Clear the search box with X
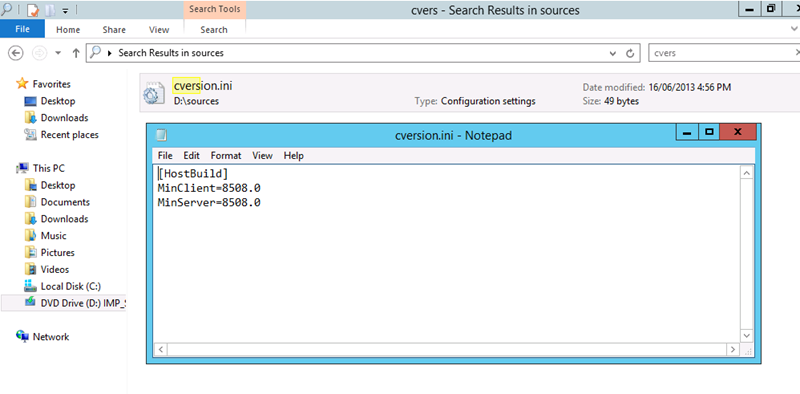Screen dimensions: 800x394 click(796, 52)
